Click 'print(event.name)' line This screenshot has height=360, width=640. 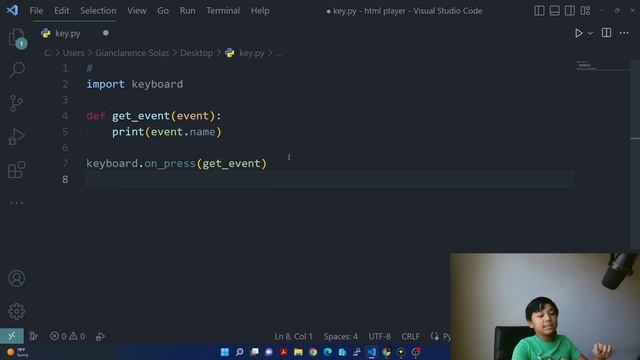pos(167,132)
